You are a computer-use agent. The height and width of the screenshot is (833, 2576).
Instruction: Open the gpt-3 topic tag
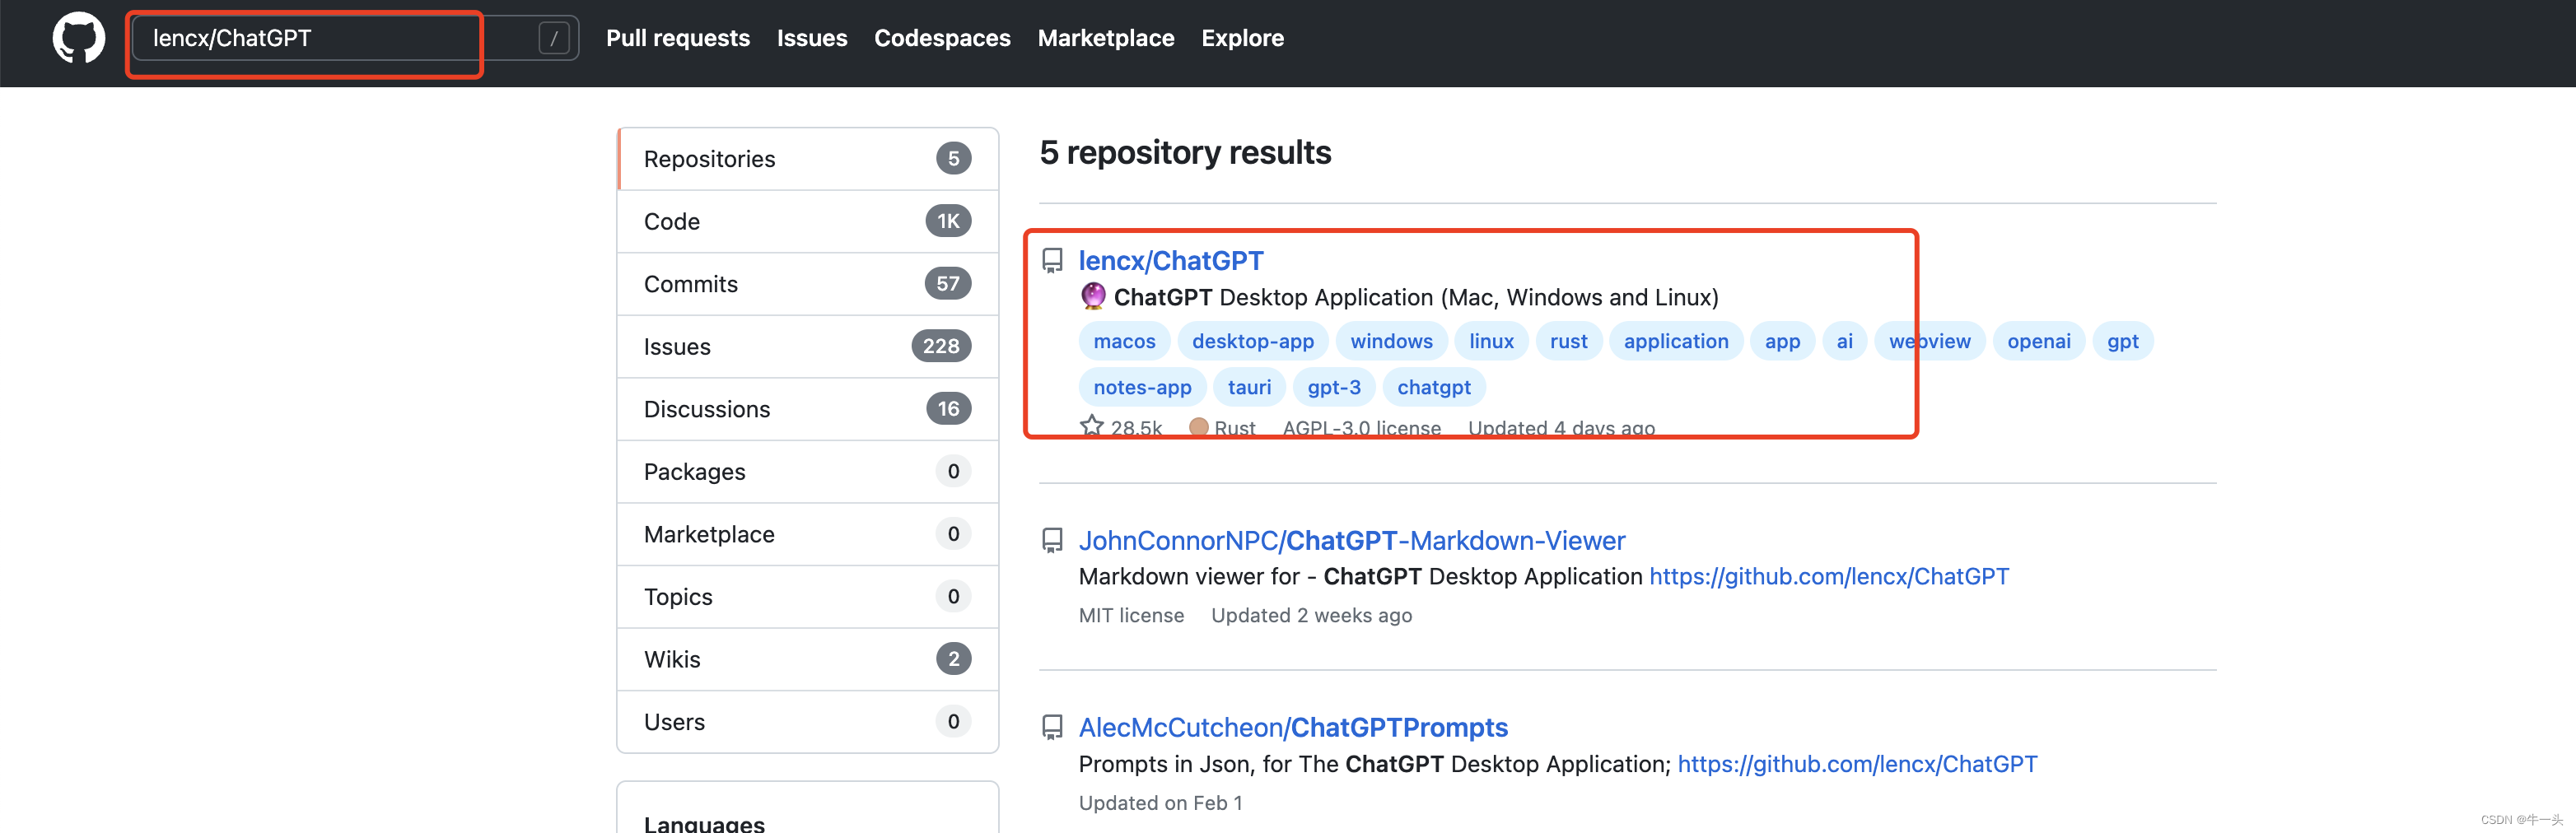pyautogui.click(x=1334, y=387)
